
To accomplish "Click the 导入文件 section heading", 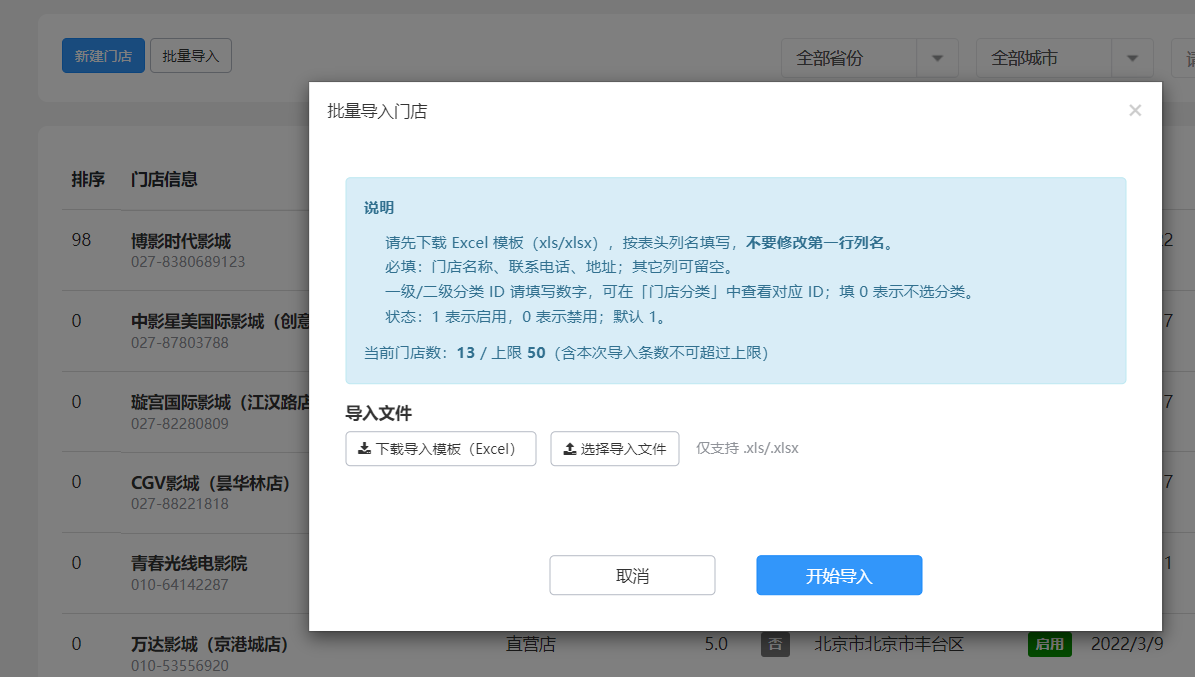I will click(x=379, y=413).
